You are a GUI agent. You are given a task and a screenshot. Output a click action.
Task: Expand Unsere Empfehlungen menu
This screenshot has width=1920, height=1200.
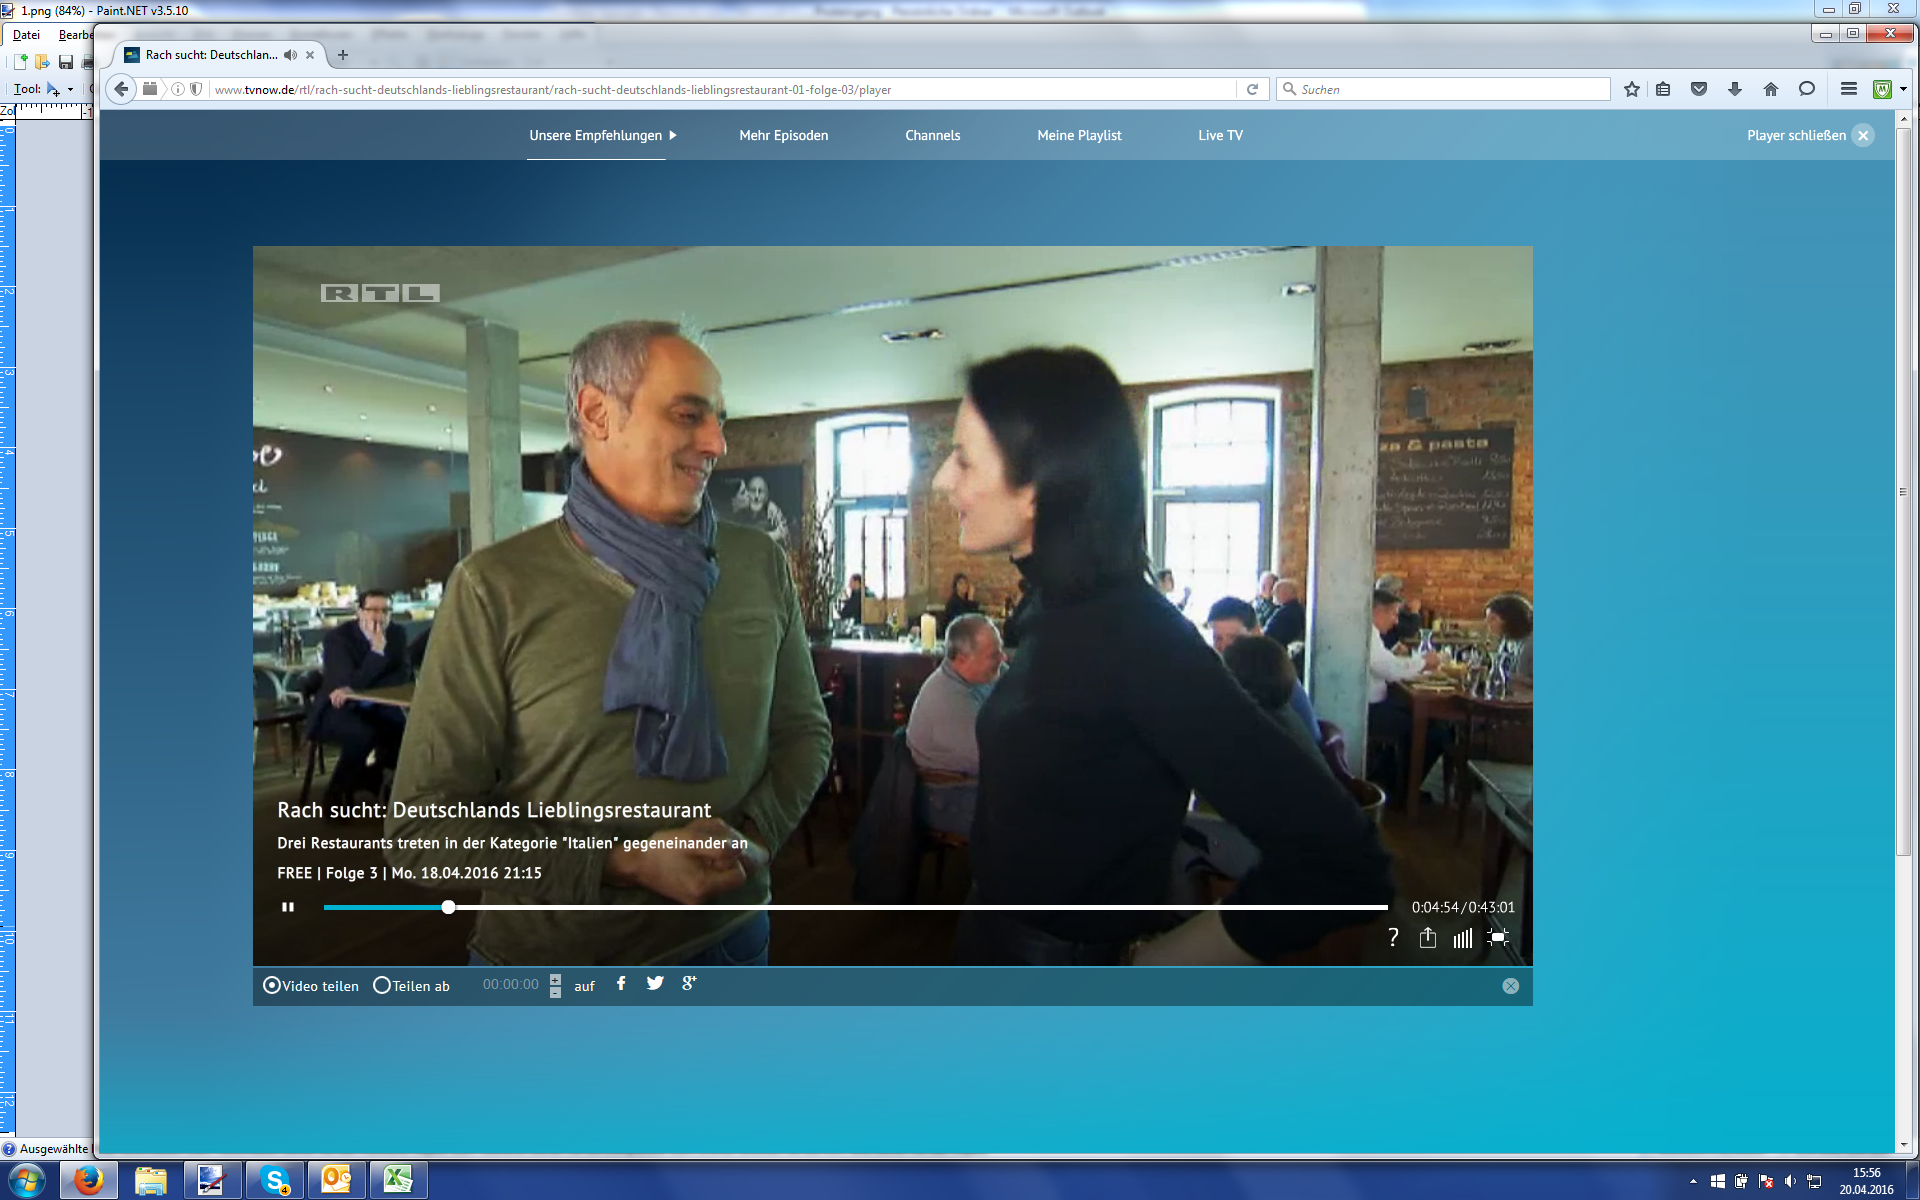click(603, 136)
